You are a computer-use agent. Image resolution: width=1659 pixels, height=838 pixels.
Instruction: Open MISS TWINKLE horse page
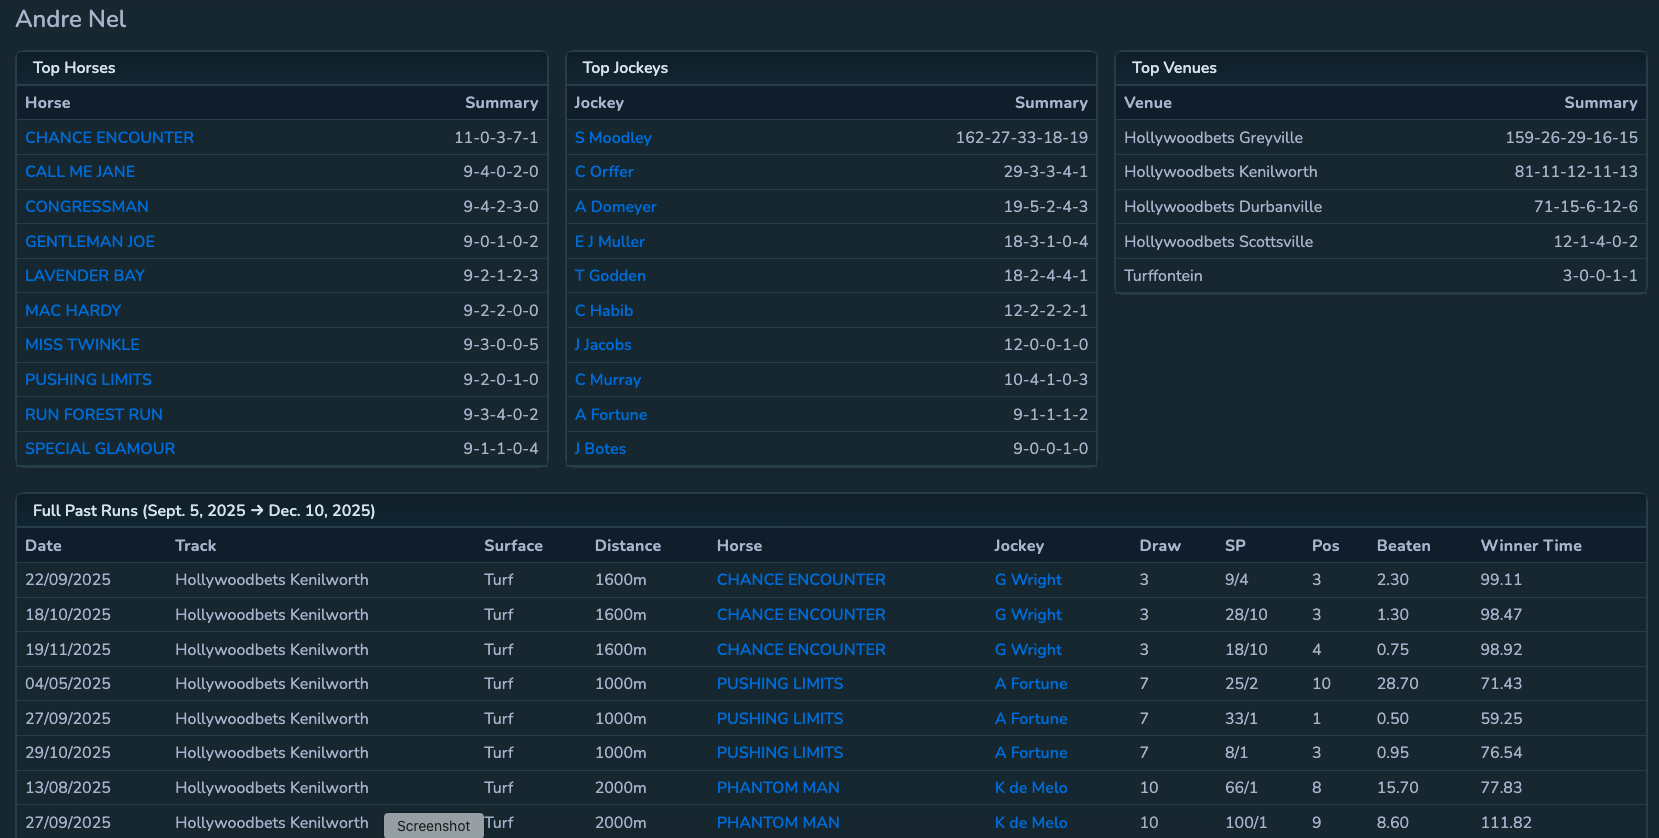(82, 344)
